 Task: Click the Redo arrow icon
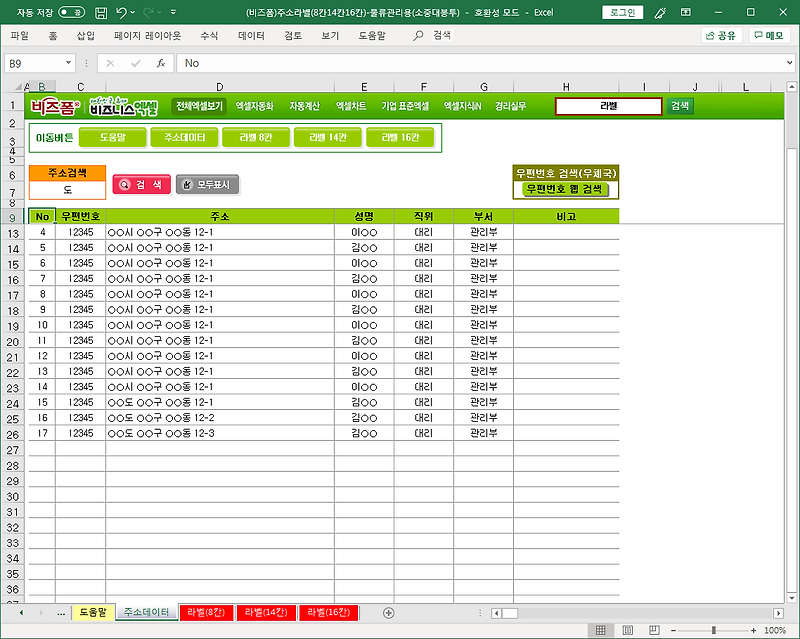(x=148, y=12)
